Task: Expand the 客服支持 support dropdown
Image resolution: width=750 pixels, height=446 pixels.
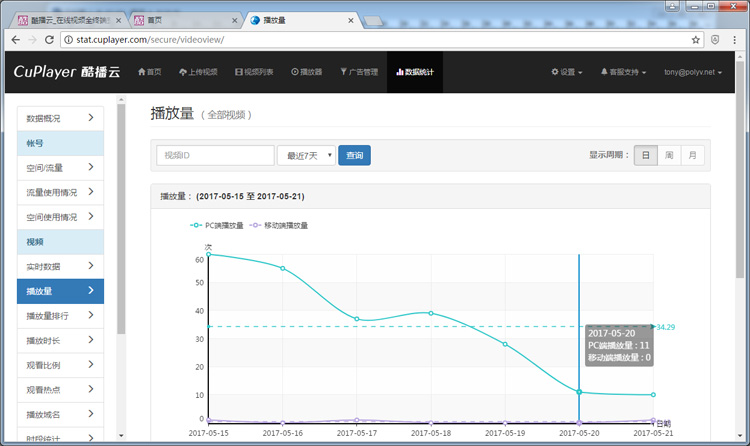Action: 623,72
